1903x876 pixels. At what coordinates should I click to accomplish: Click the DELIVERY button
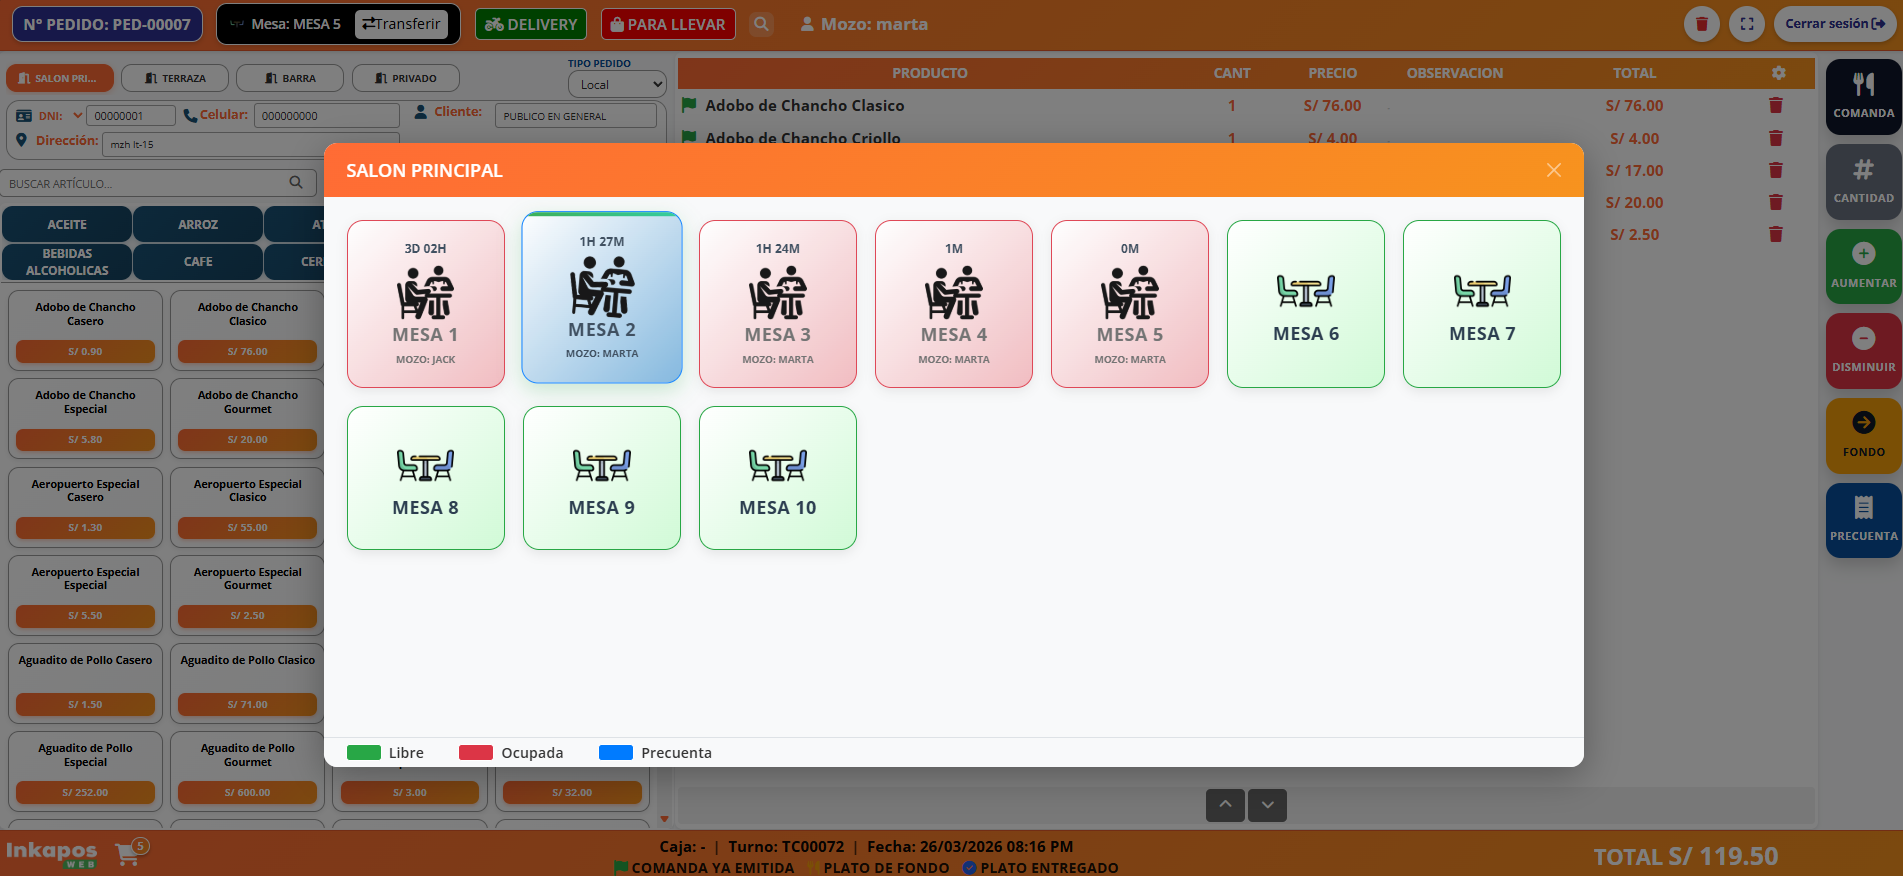click(x=531, y=24)
